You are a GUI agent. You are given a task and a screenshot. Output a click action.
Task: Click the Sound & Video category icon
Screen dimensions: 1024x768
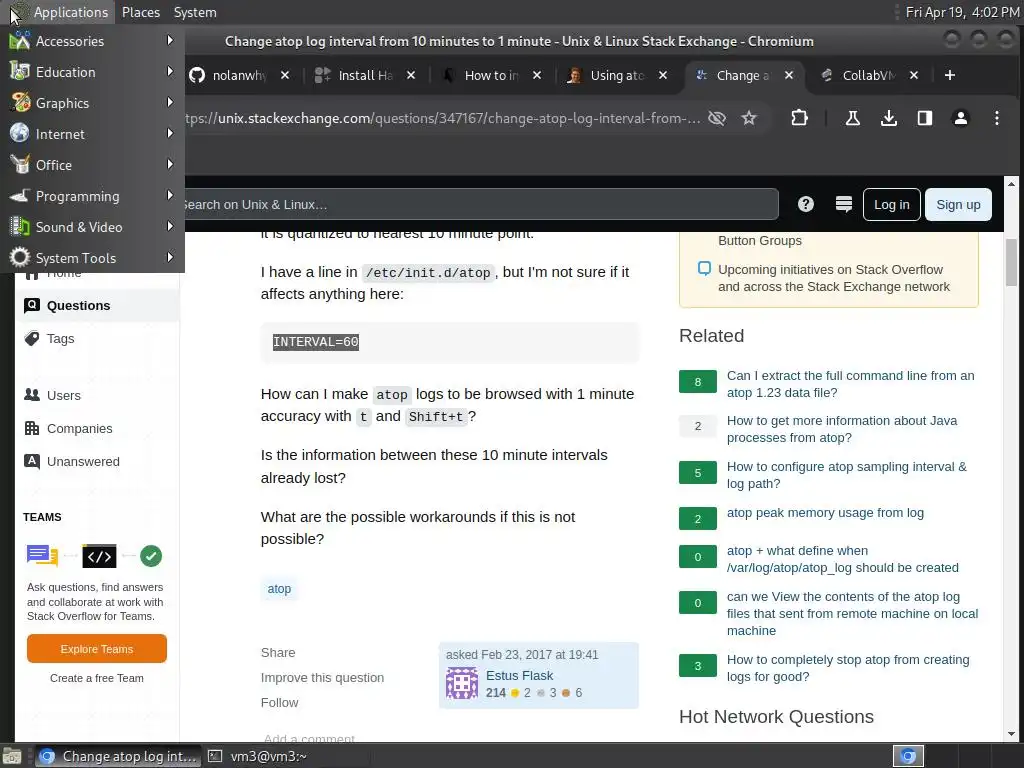point(20,227)
